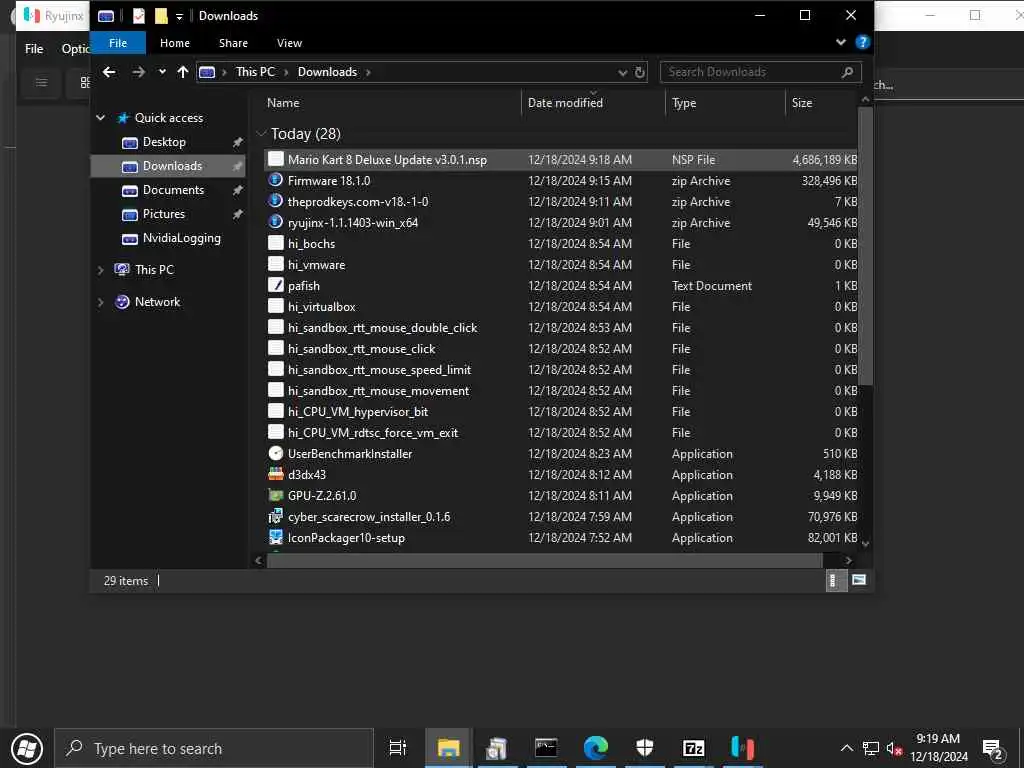The height and width of the screenshot is (768, 1024).
Task: Open the File ribbon tab
Action: 118,43
